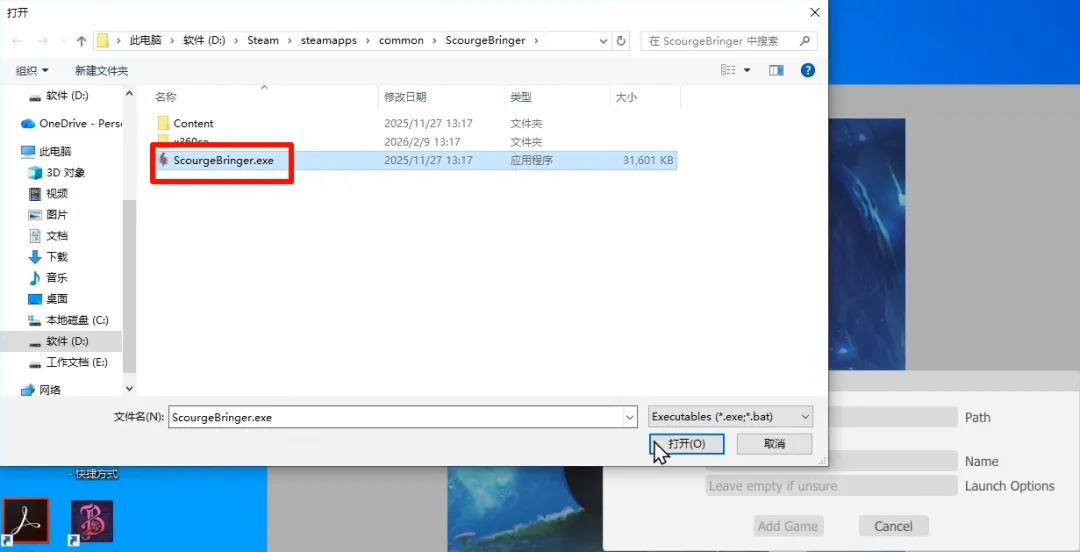Select highlighted 软件 (D:) drive
Viewport: 1080px width, 552px height.
pos(61,341)
